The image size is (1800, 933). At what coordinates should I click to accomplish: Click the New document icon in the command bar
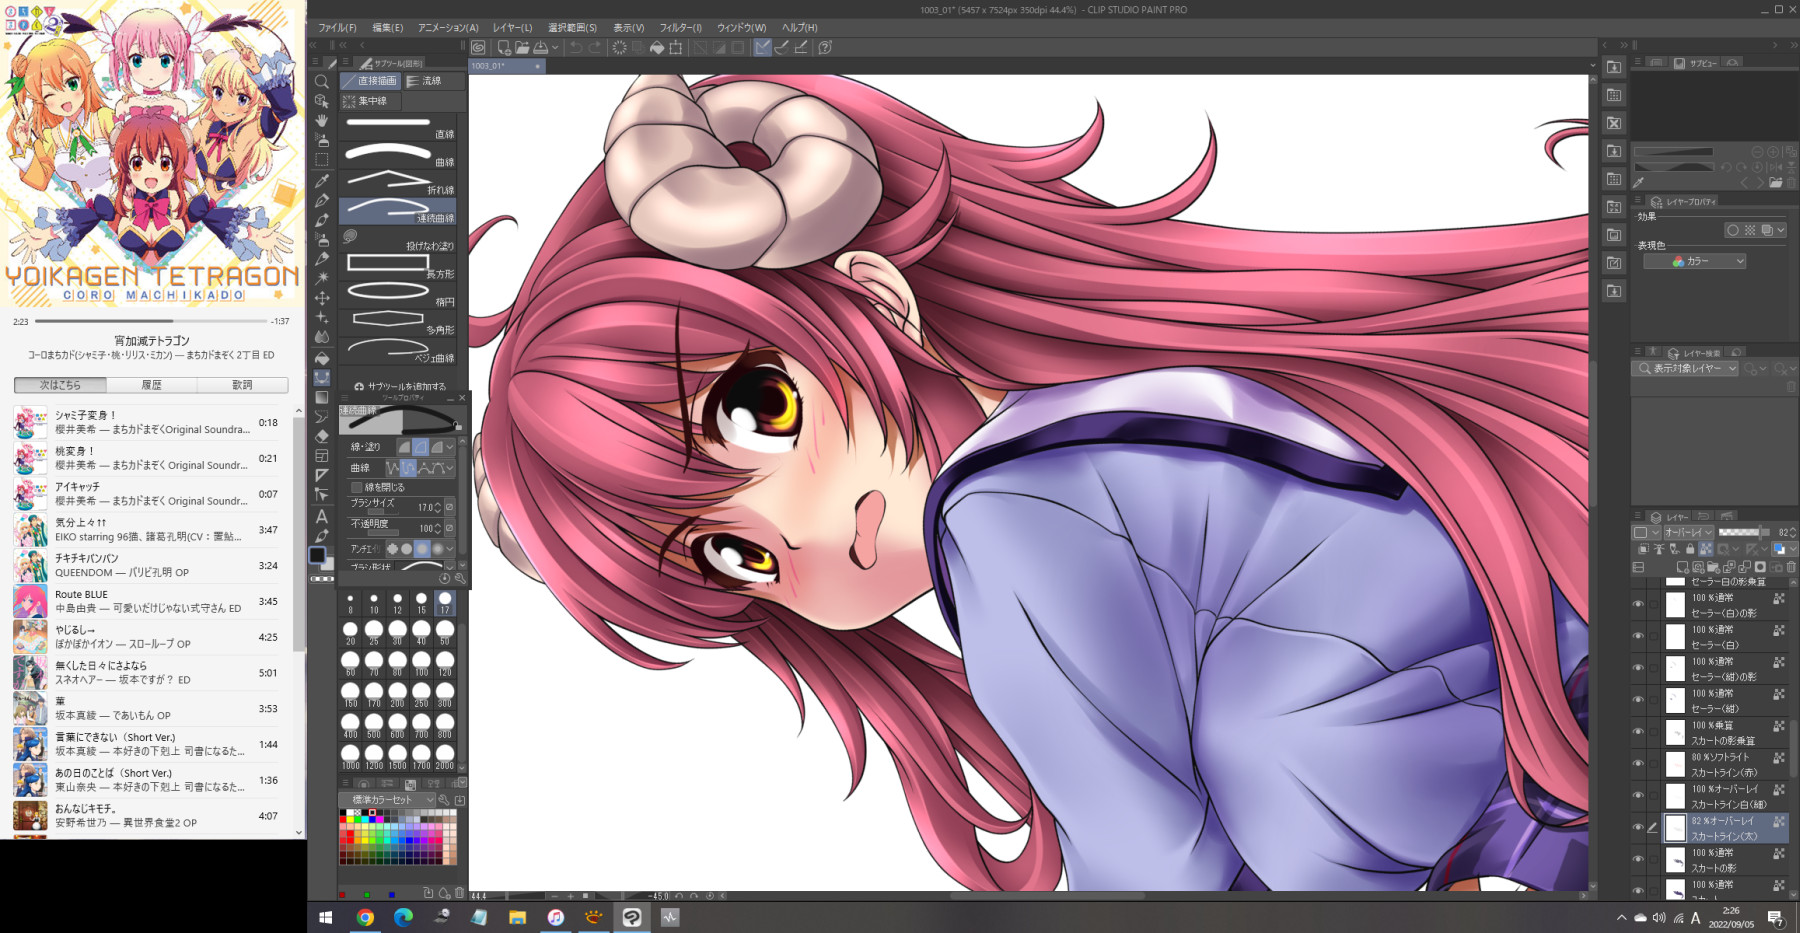pos(504,47)
